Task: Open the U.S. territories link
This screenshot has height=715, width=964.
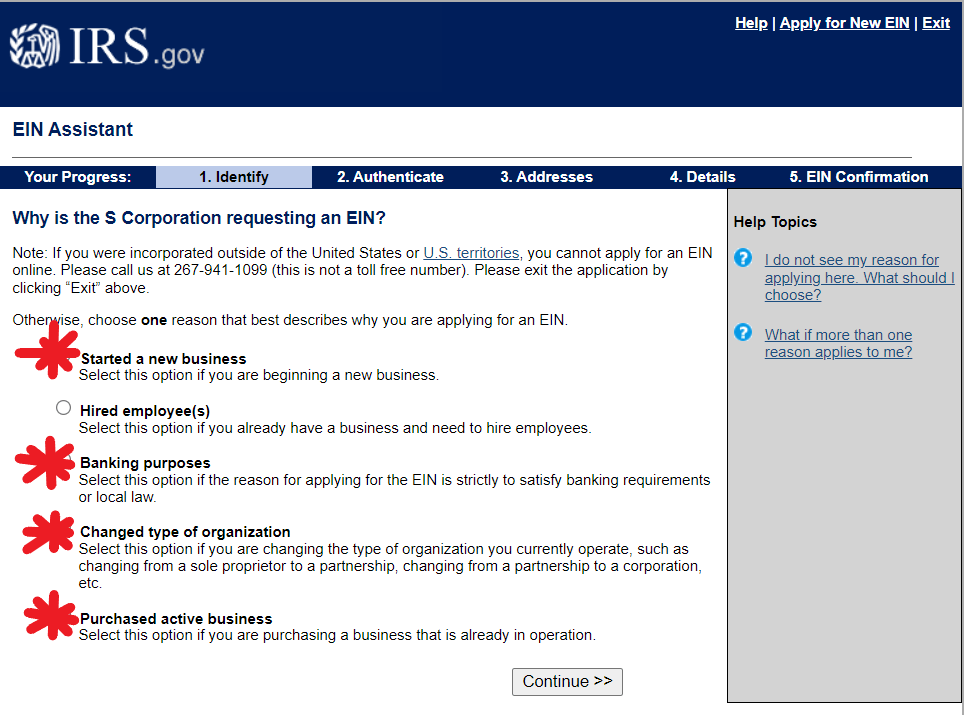Action: (x=471, y=253)
